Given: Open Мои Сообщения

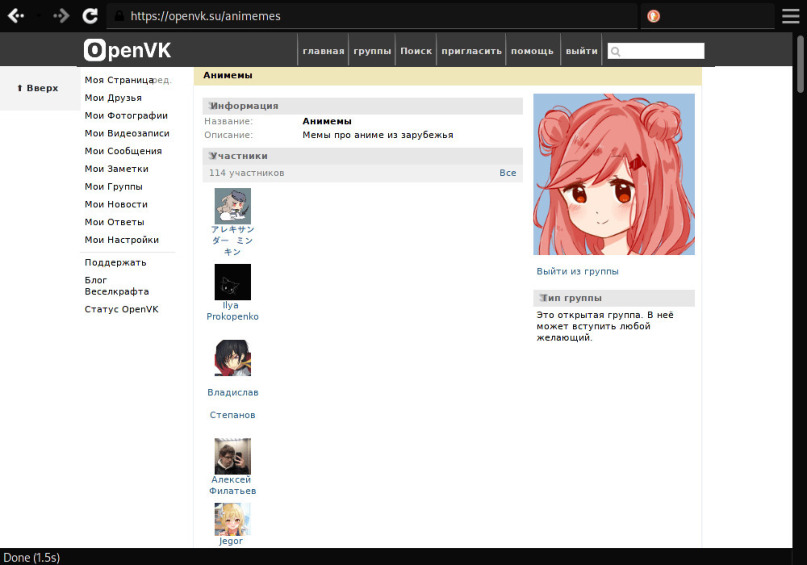Looking at the screenshot, I should [x=123, y=151].
